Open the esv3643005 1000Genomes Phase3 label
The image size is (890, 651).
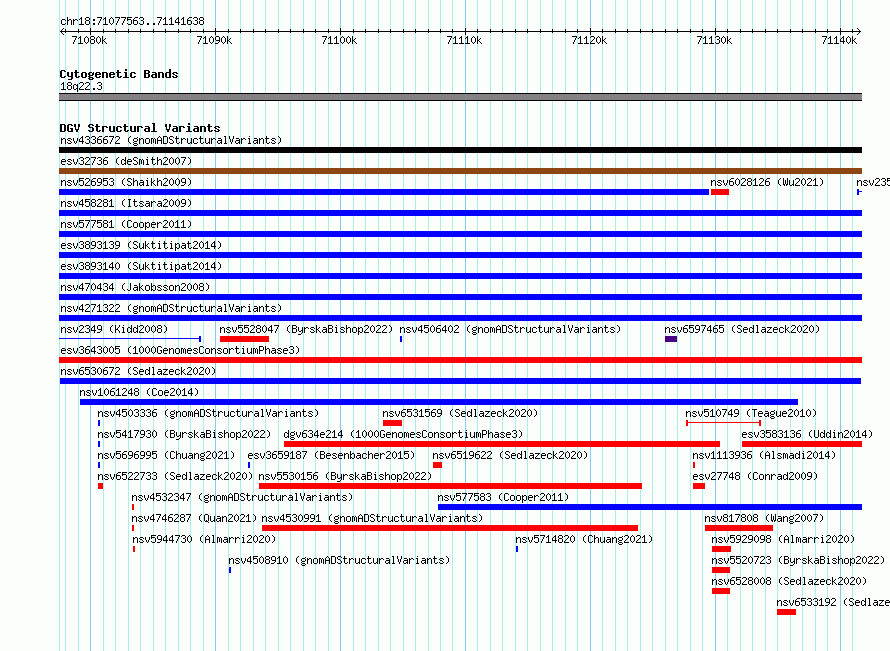coord(180,350)
